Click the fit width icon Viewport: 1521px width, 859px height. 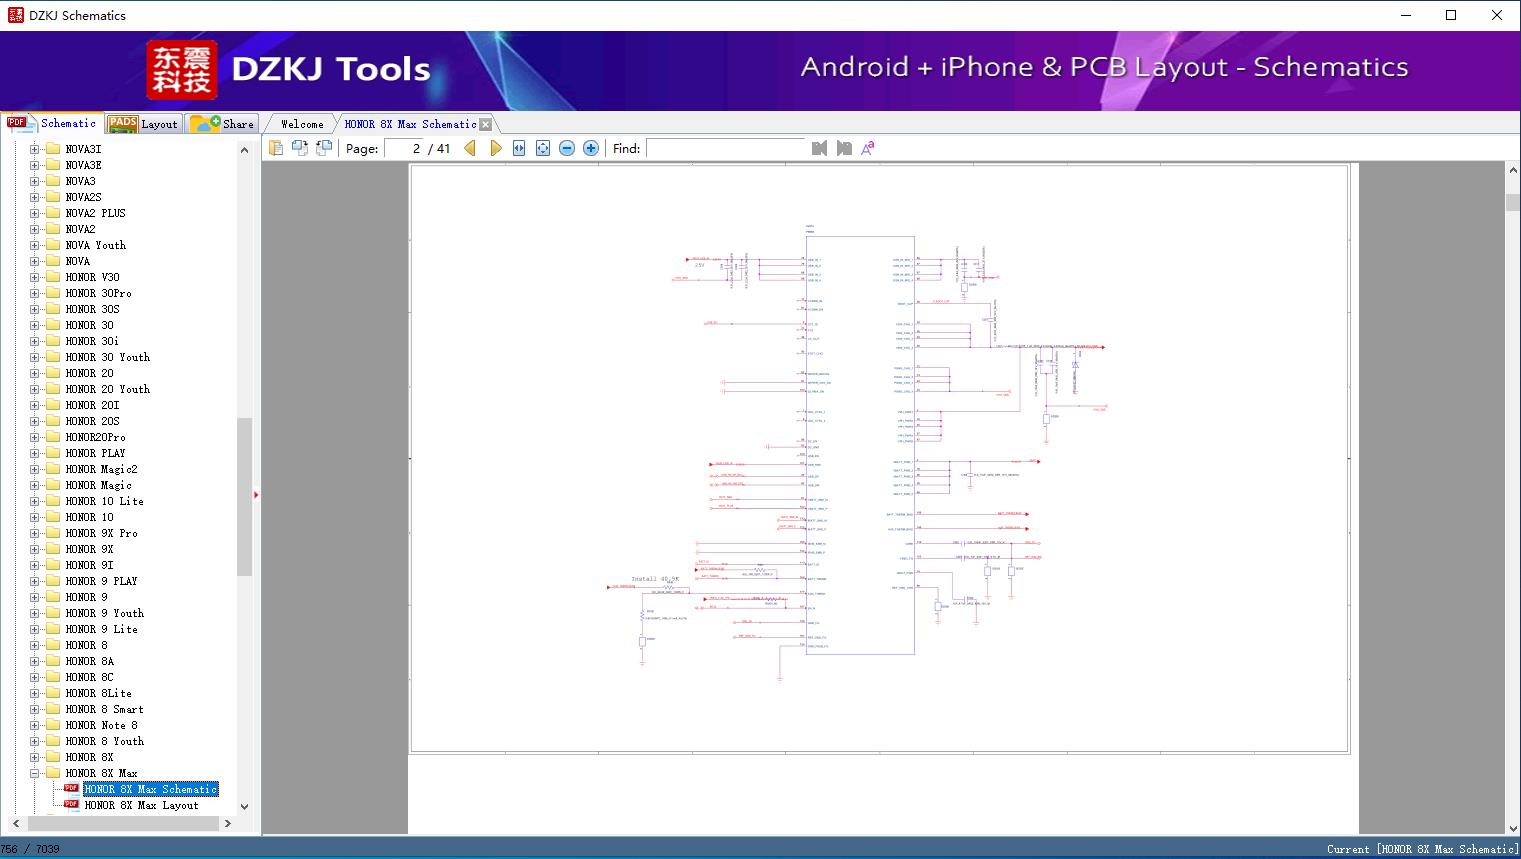coord(519,148)
